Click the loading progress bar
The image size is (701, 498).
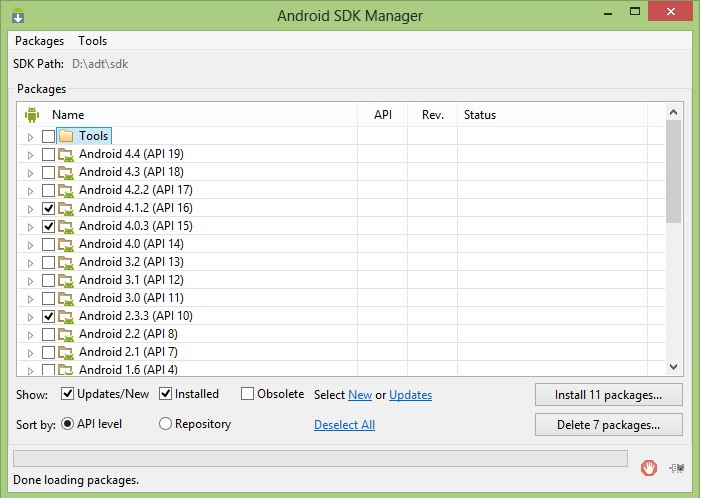coord(320,459)
